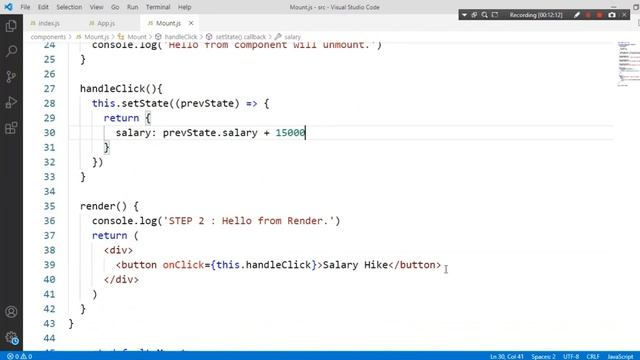This screenshot has width=640, height=360.
Task: Click line number 39 in gutter
Action: click(x=49, y=265)
